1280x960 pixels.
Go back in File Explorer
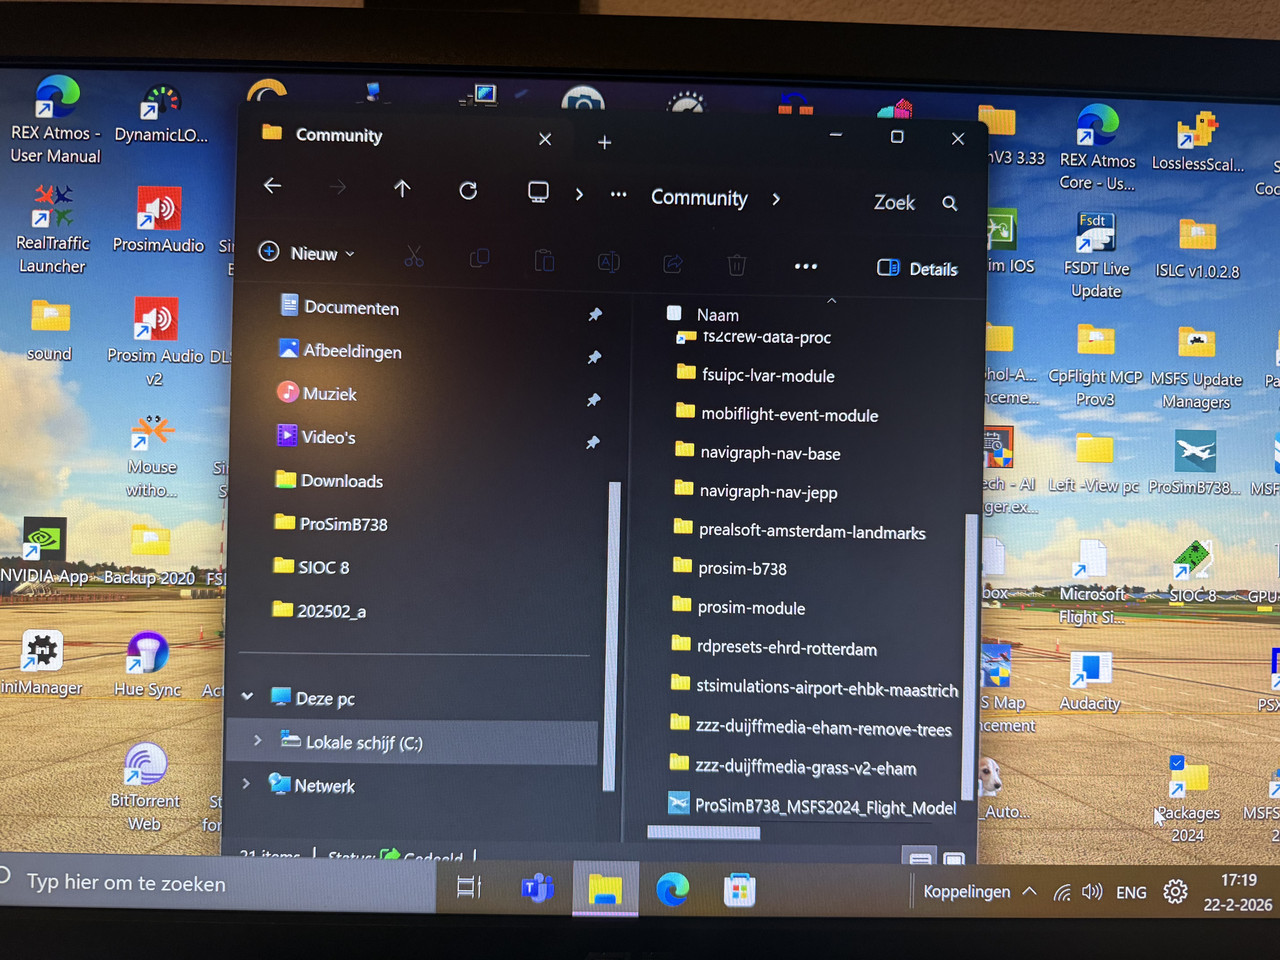click(272, 186)
